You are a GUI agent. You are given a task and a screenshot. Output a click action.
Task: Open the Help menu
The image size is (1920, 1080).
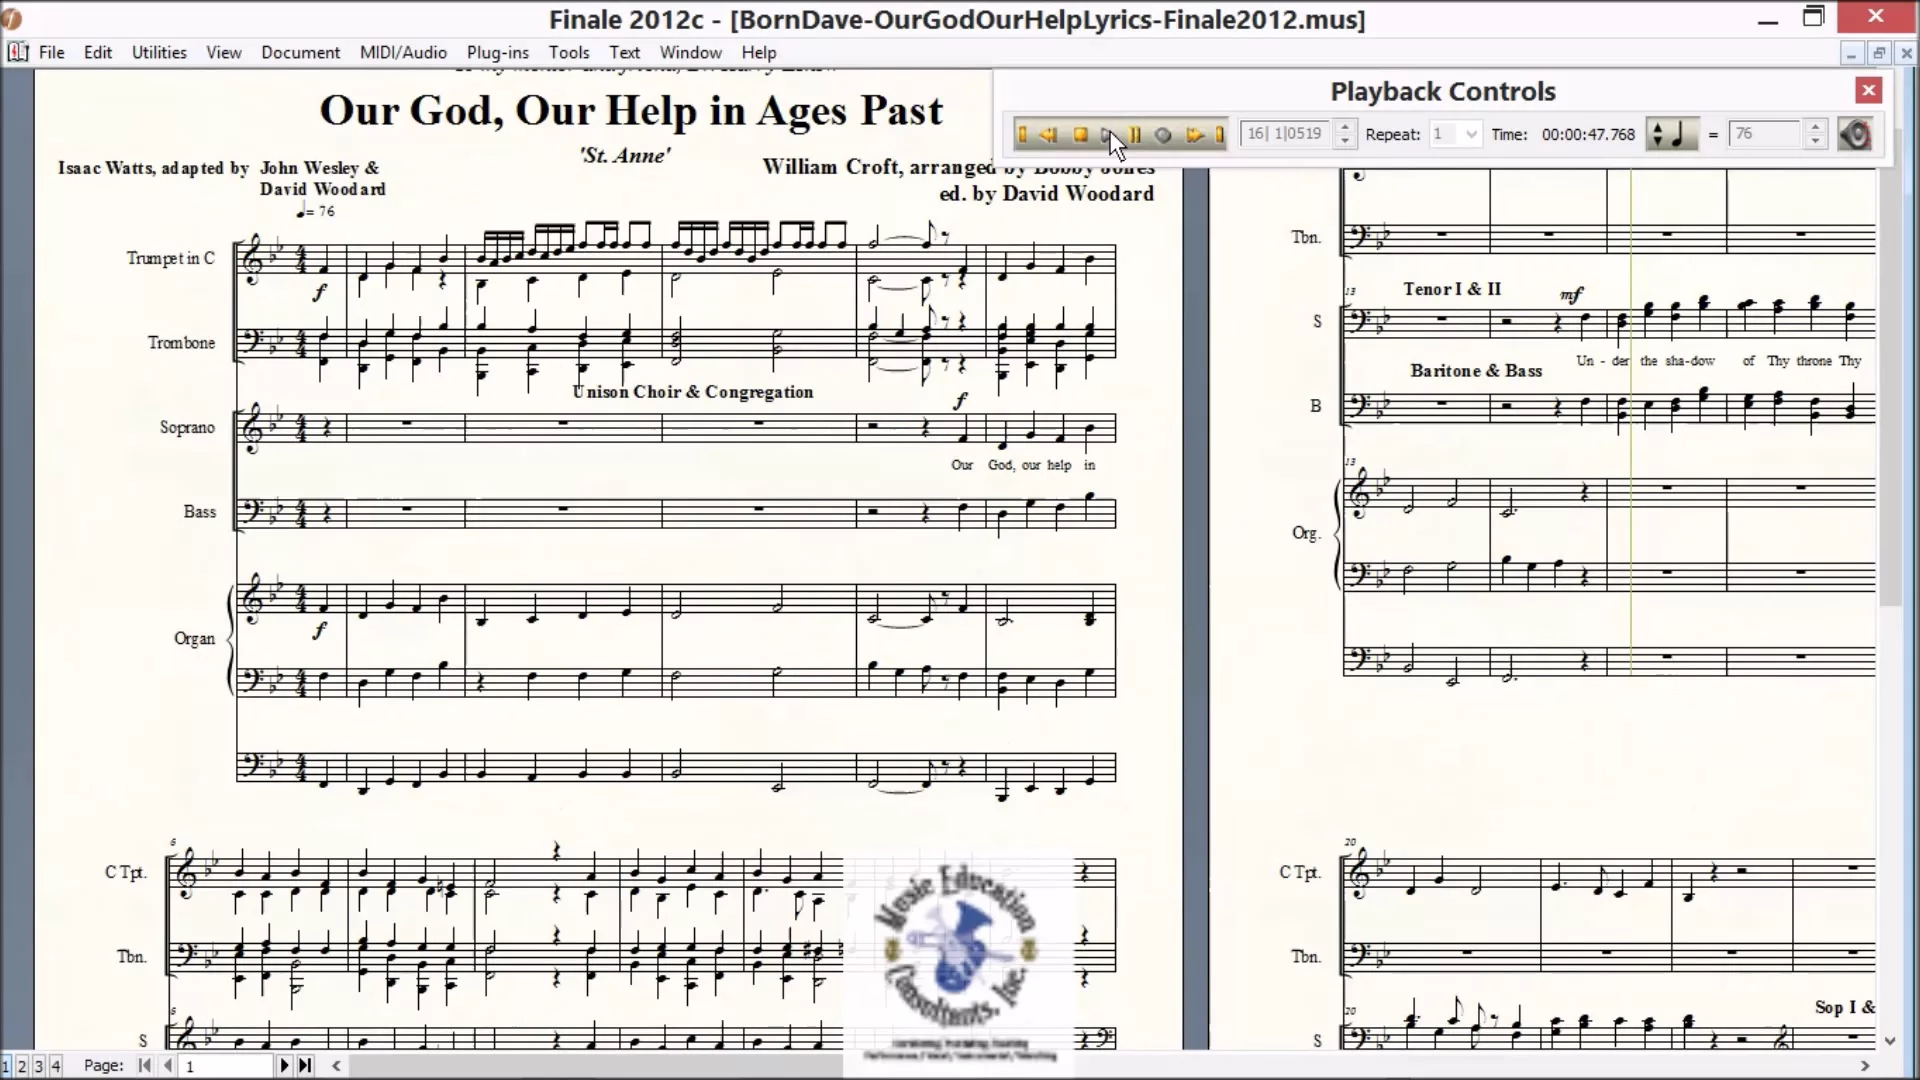point(759,52)
